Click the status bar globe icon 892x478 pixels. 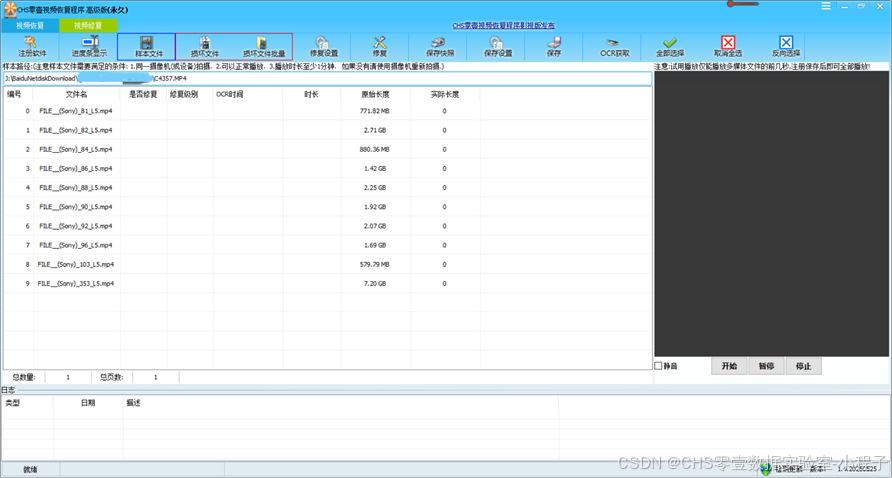766,469
